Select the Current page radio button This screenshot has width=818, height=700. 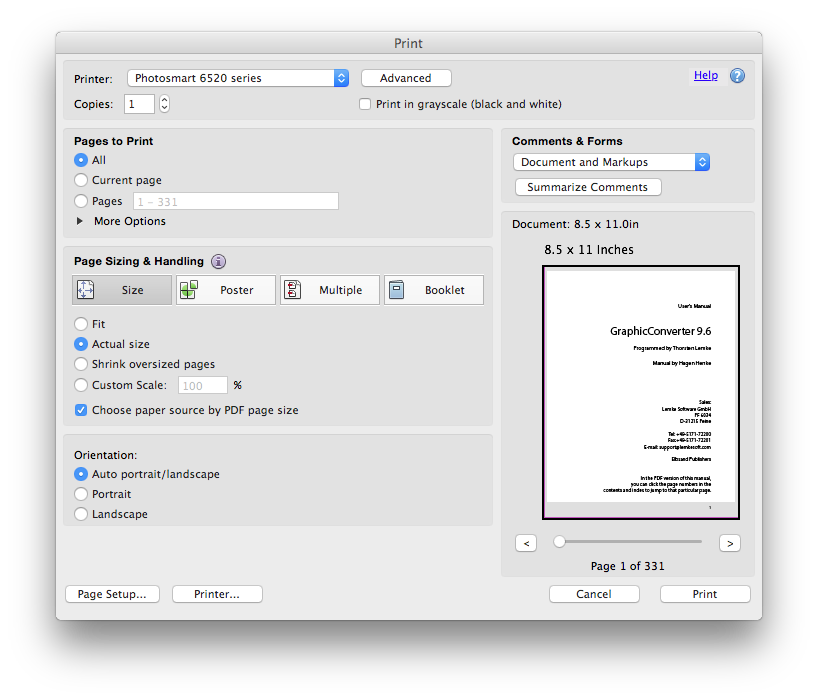[81, 180]
